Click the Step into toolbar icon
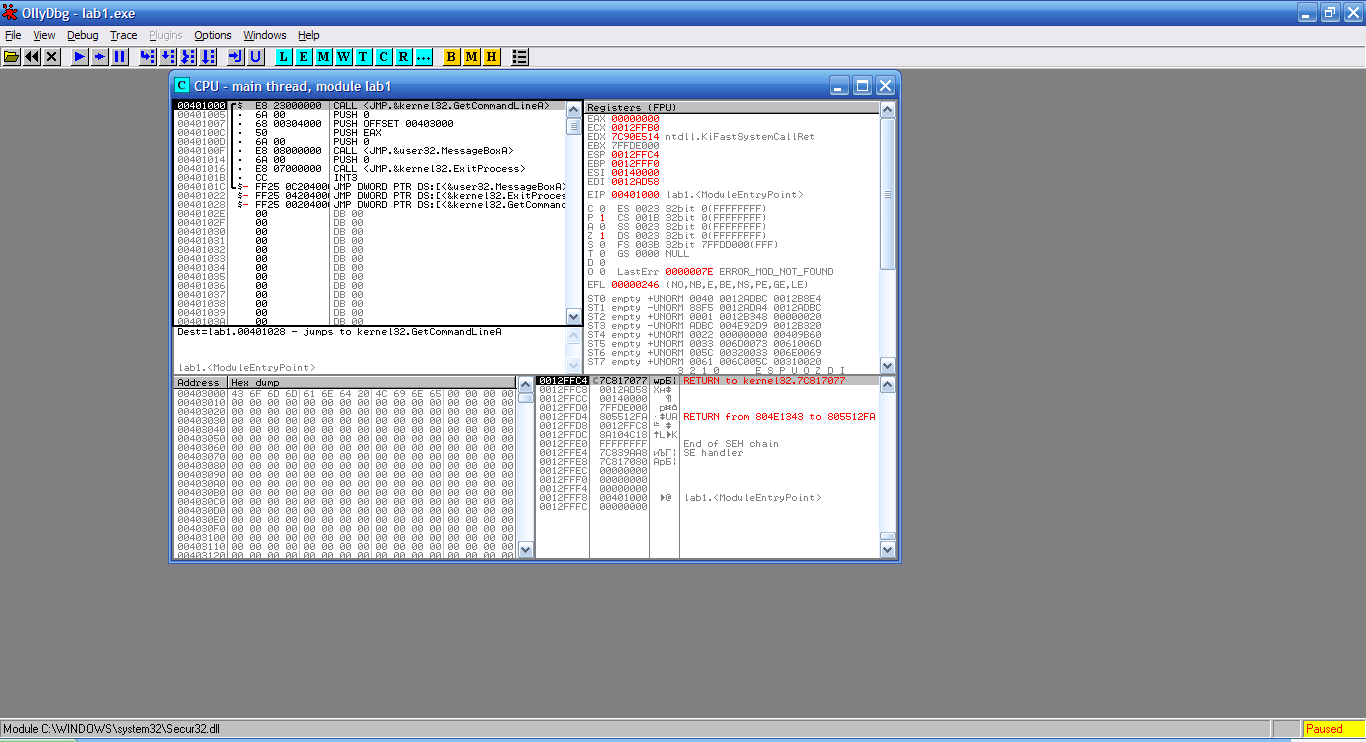Viewport: 1366px width, 742px height. pos(148,57)
